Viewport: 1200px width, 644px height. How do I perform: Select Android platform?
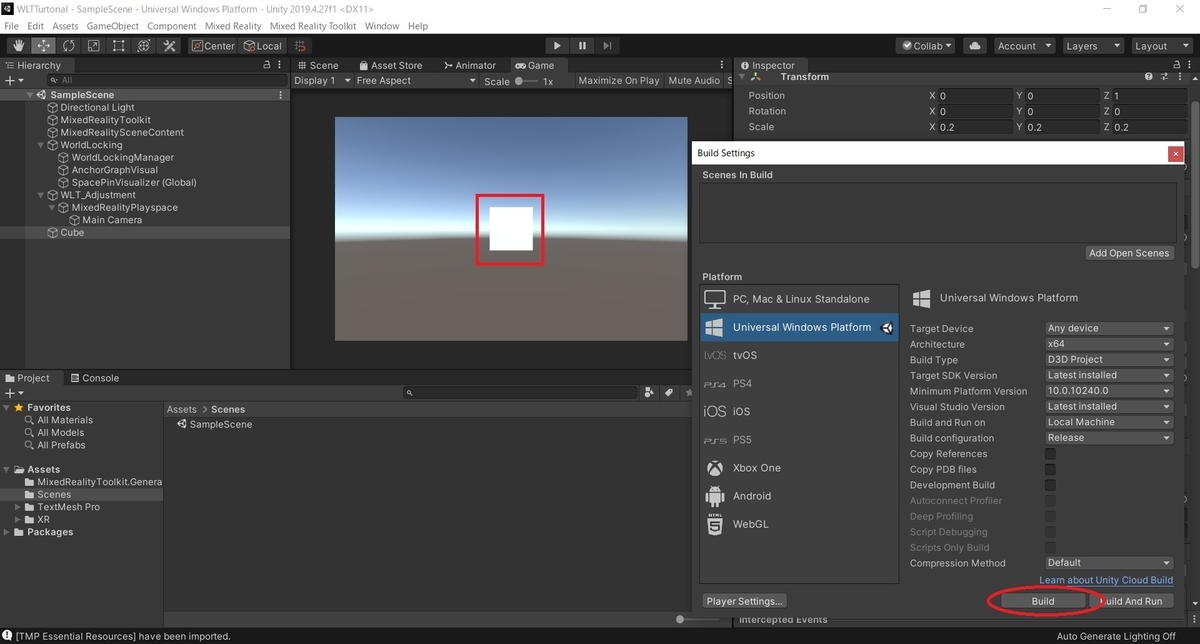800,495
